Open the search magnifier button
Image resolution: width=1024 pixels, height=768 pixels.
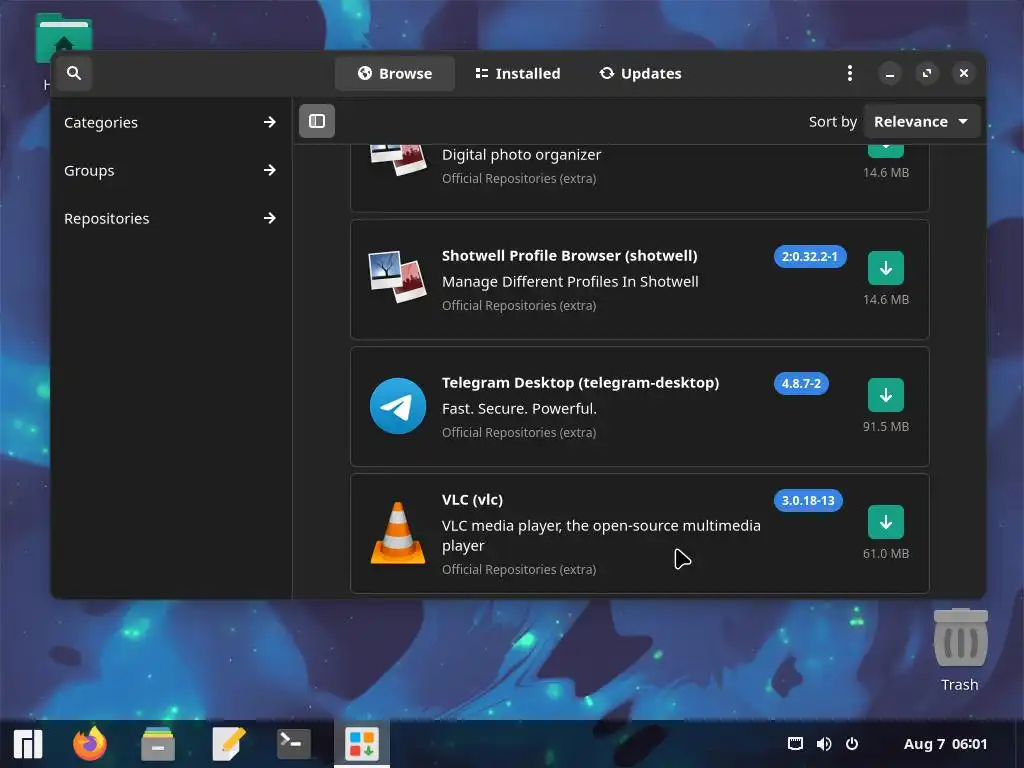point(74,73)
